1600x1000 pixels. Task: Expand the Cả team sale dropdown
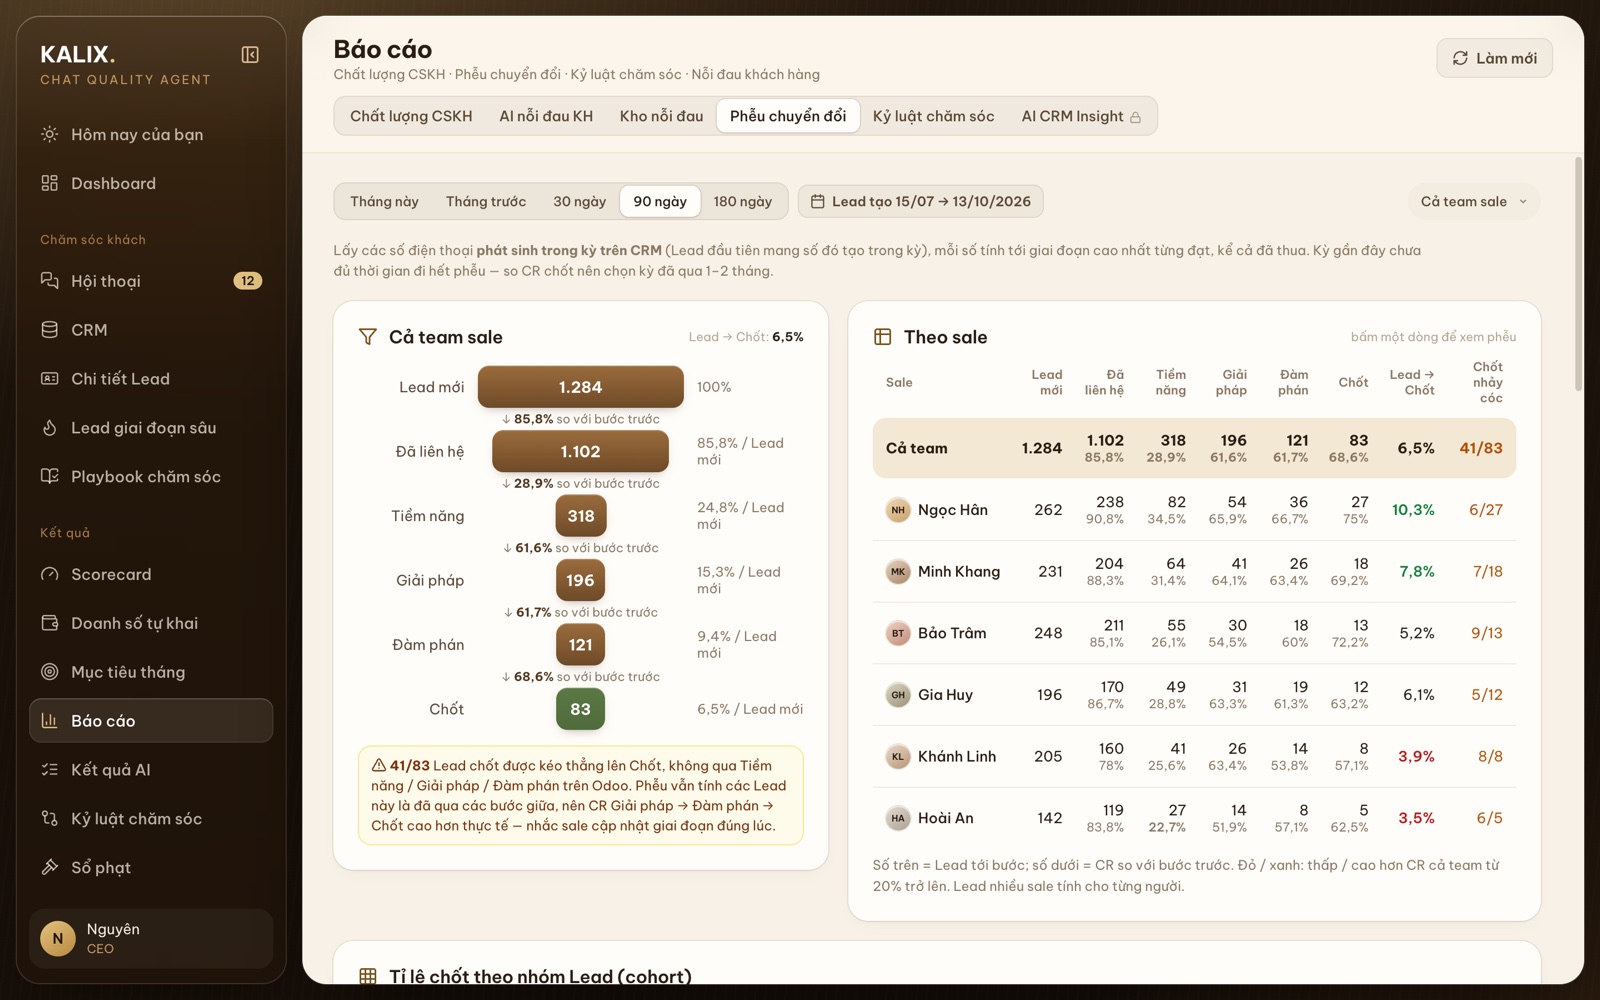tap(1474, 201)
